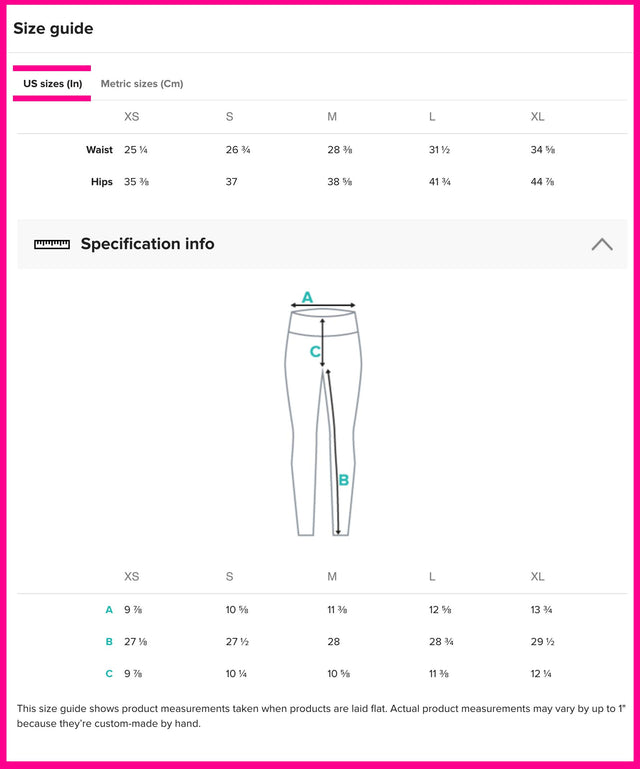
Task: Click the XS column header in specification table
Action: 132,577
